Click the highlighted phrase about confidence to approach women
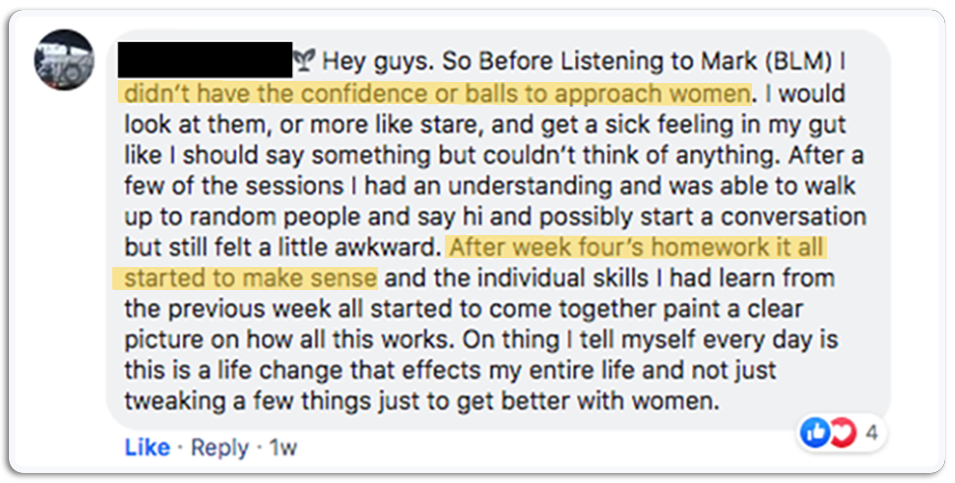Screen dimensions: 955x483 coord(435,94)
